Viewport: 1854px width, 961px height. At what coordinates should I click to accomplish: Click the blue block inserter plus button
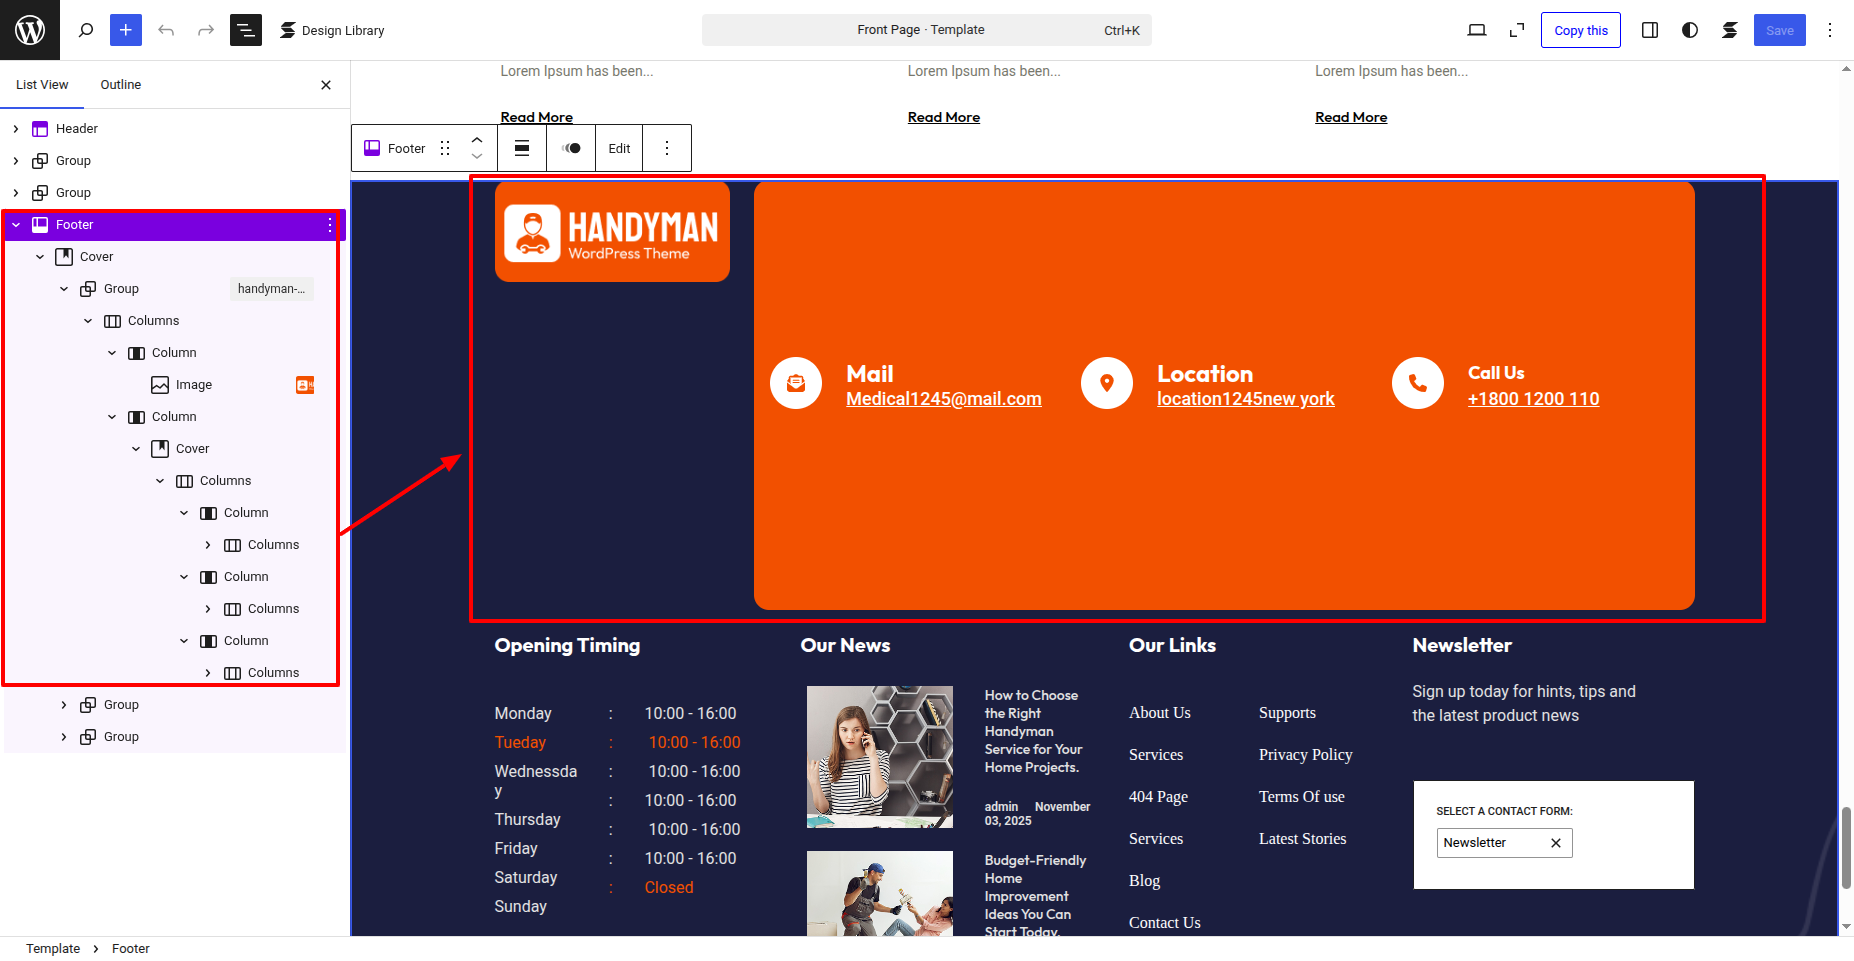point(126,30)
